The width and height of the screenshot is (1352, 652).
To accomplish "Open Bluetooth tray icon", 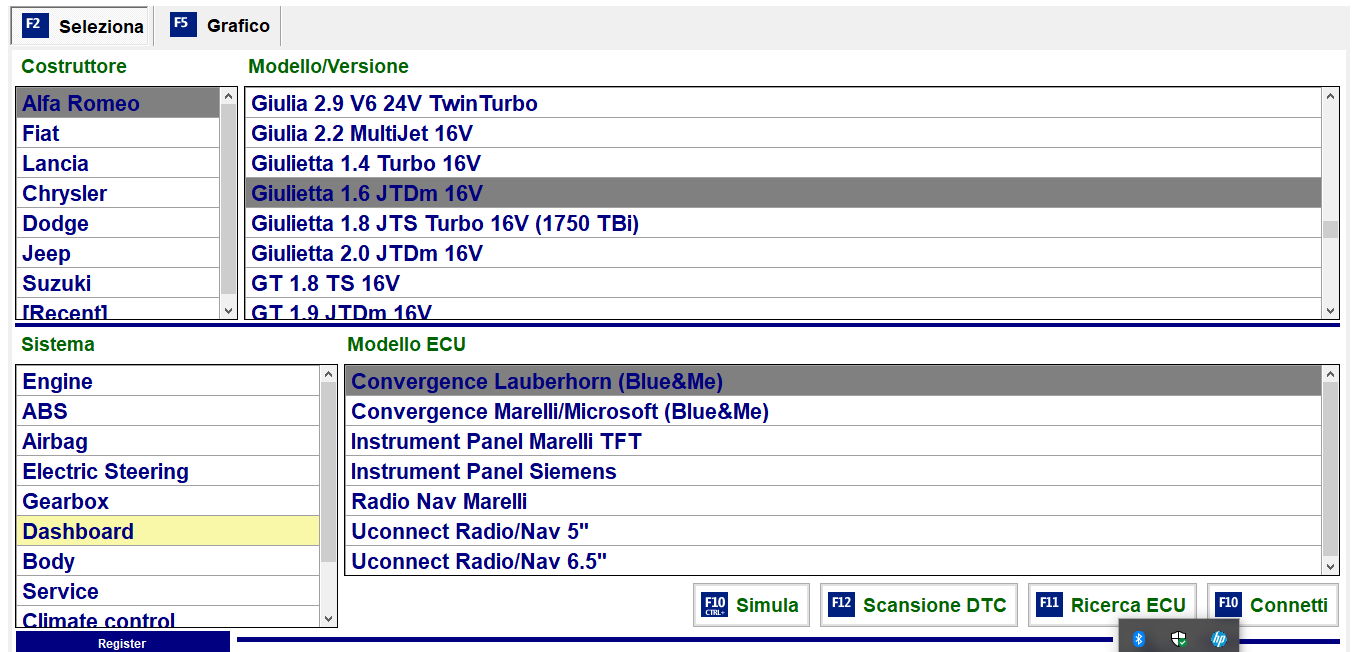I will [x=1138, y=638].
